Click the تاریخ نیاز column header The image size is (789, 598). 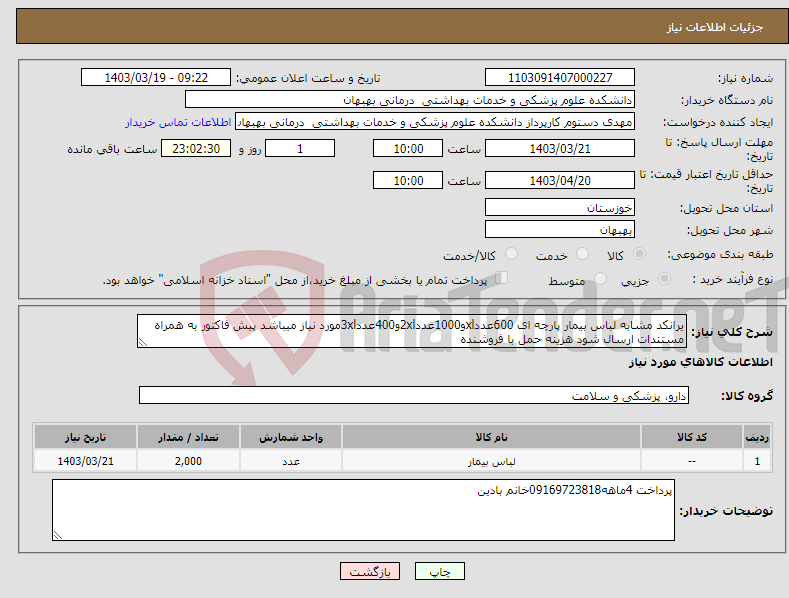coord(86,436)
